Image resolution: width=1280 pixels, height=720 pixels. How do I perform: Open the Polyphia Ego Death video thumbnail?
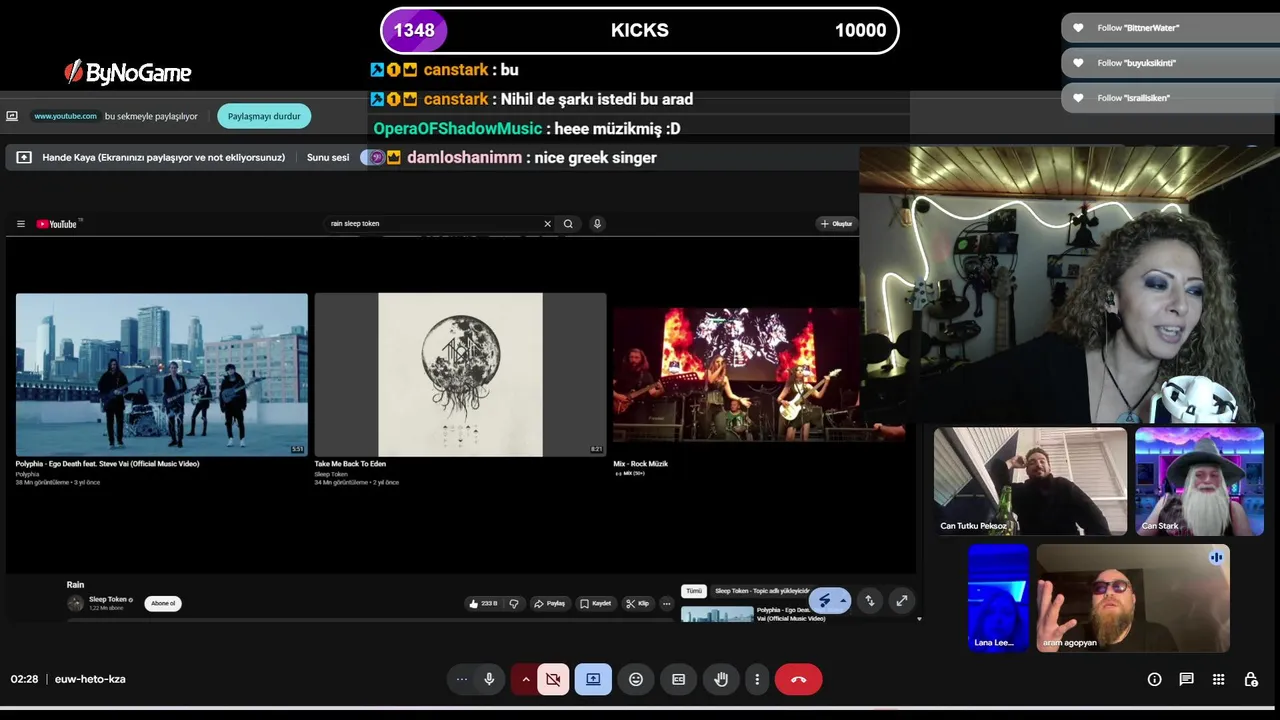tap(161, 374)
